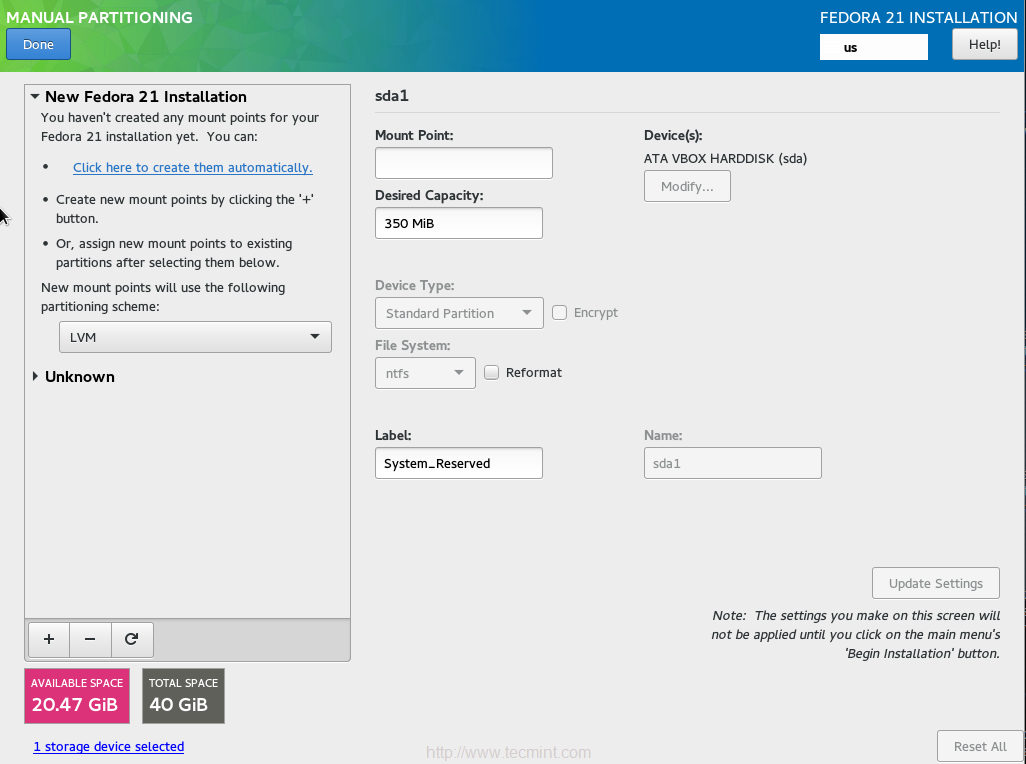
Task: Click the MANUAL PARTITIONING title
Action: pos(99,18)
